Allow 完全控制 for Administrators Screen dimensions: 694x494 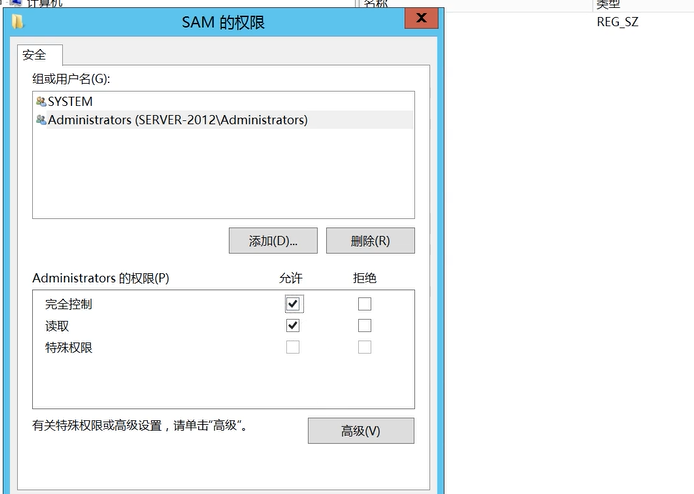[x=293, y=304]
